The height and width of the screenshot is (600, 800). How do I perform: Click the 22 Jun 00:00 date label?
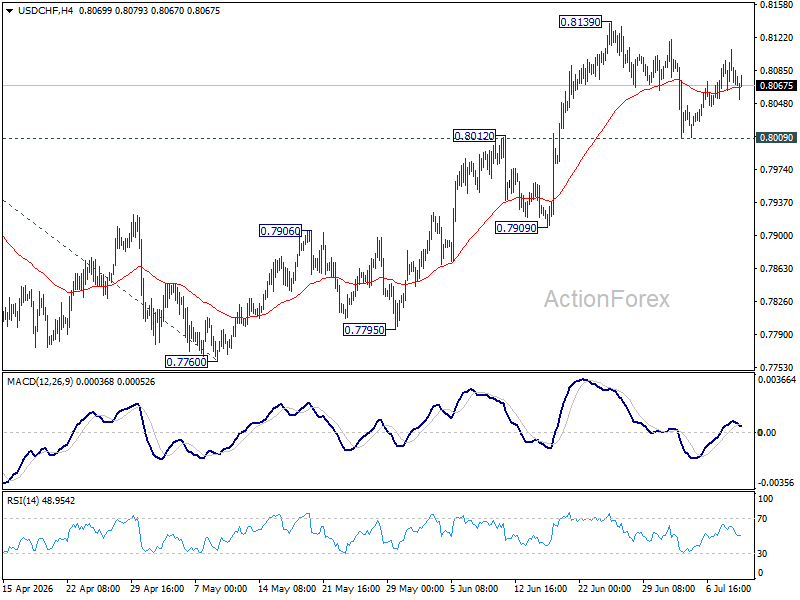[605, 588]
